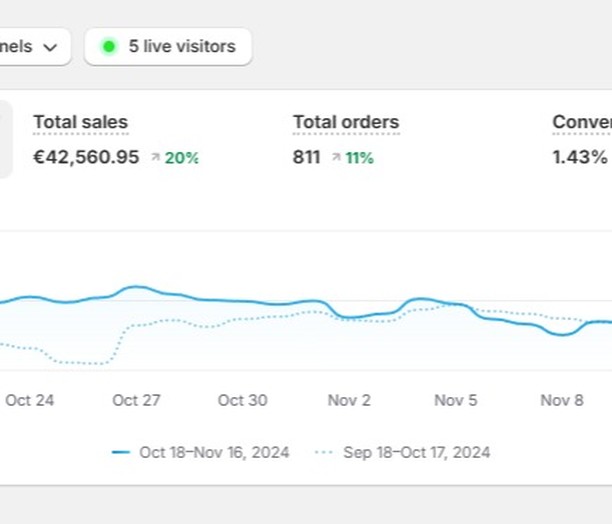Screen dimensions: 612x524
Task: Click the Nov 5 date on chart axis
Action: pyautogui.click(x=455, y=400)
